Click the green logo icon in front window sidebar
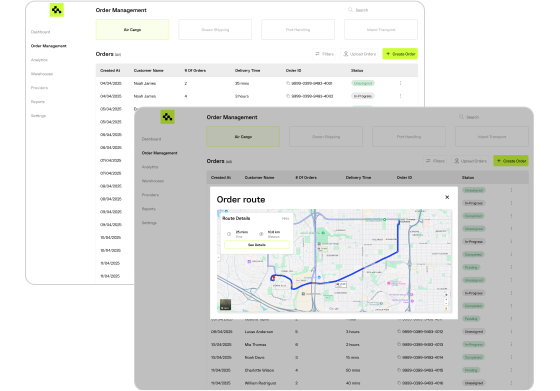 coord(168,117)
